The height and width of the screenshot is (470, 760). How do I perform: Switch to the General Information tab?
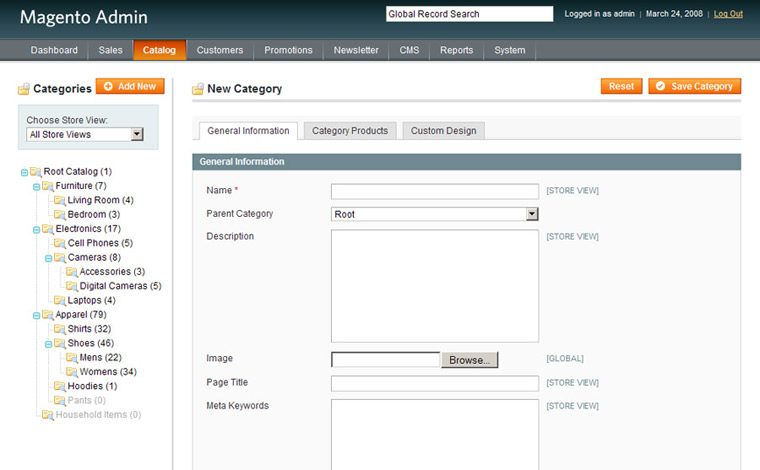click(248, 131)
